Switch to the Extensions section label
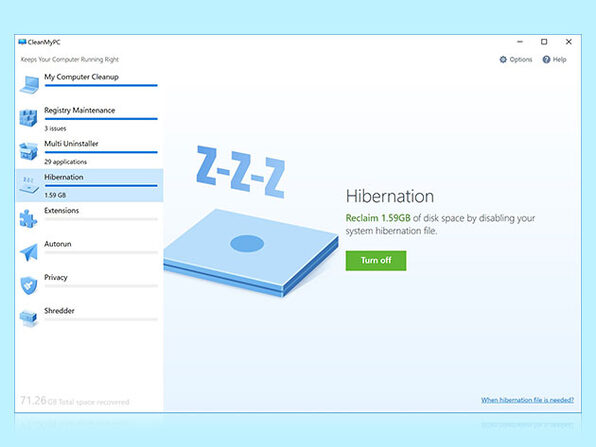596x447 pixels. (x=62, y=211)
